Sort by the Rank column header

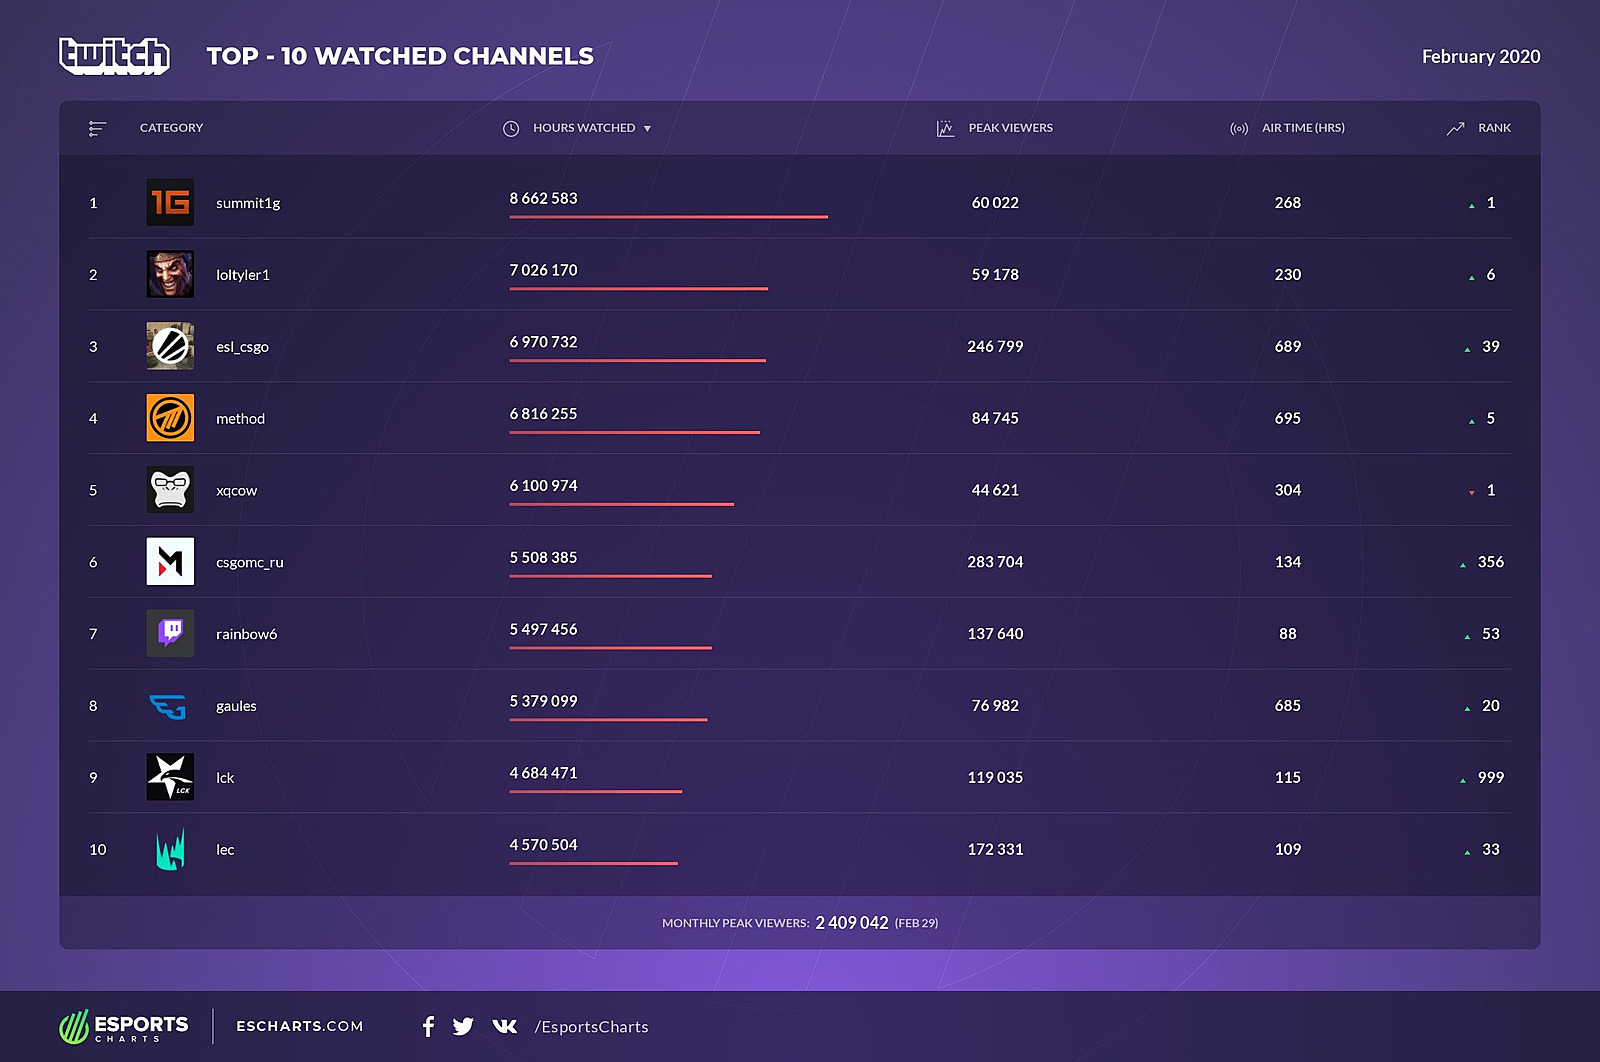[x=1494, y=128]
